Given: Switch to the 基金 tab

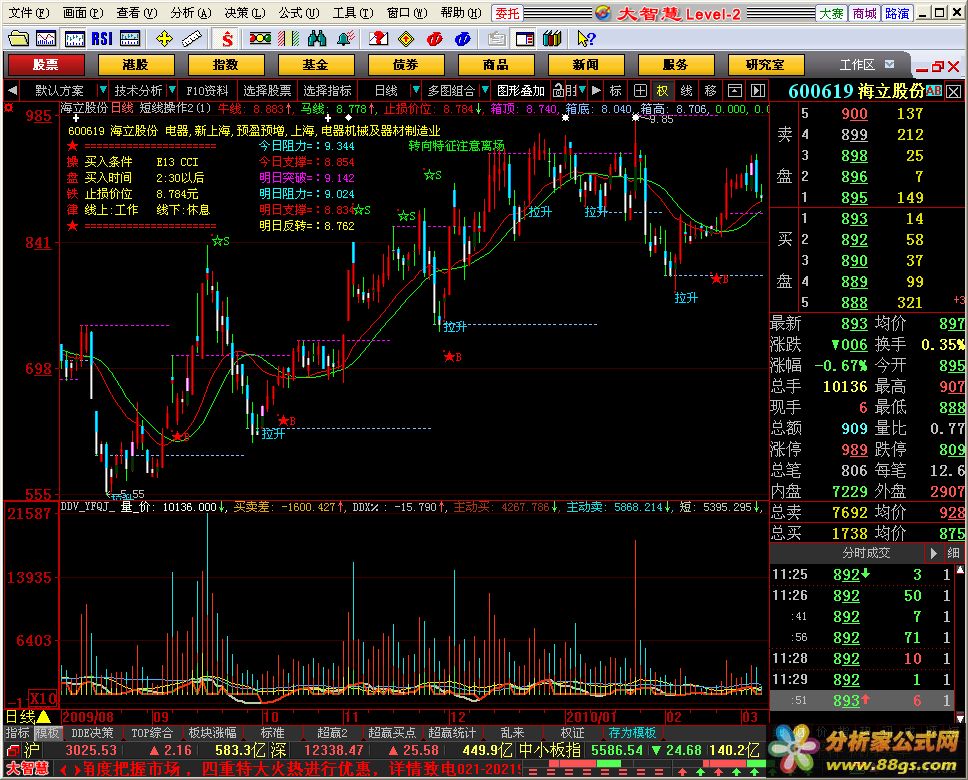Looking at the screenshot, I should pyautogui.click(x=315, y=65).
